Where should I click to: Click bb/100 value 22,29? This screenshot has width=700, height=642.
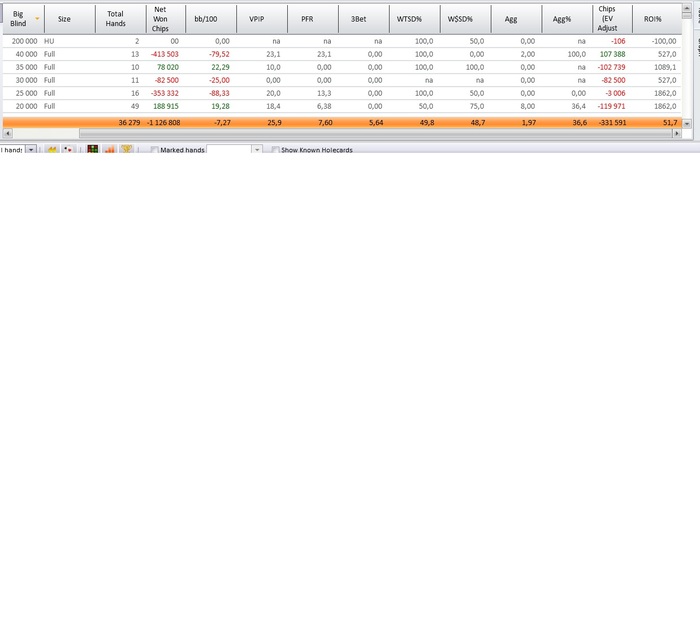[221, 67]
